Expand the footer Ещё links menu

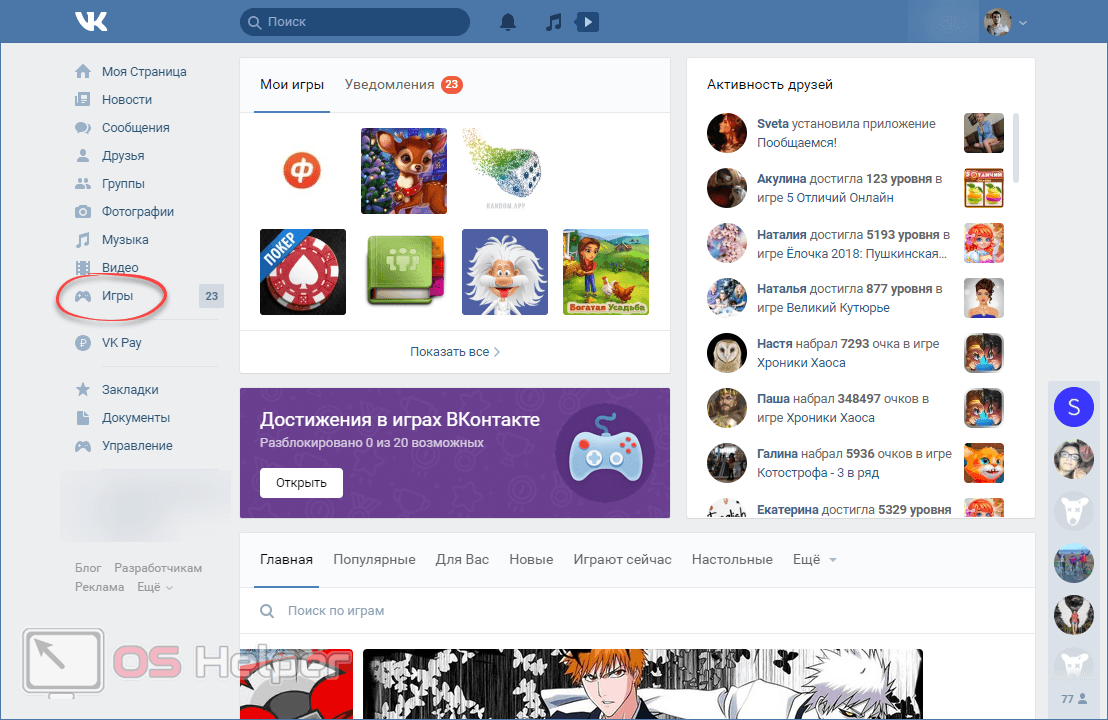pos(154,587)
